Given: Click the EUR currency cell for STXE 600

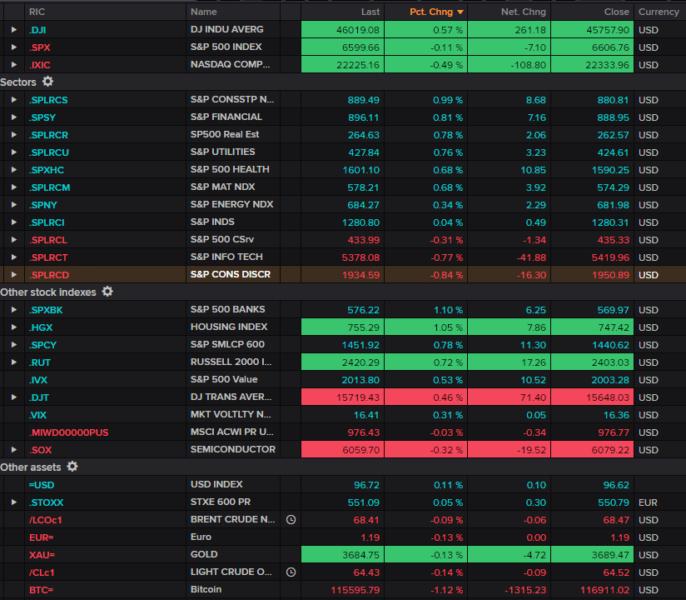Looking at the screenshot, I should point(648,502).
